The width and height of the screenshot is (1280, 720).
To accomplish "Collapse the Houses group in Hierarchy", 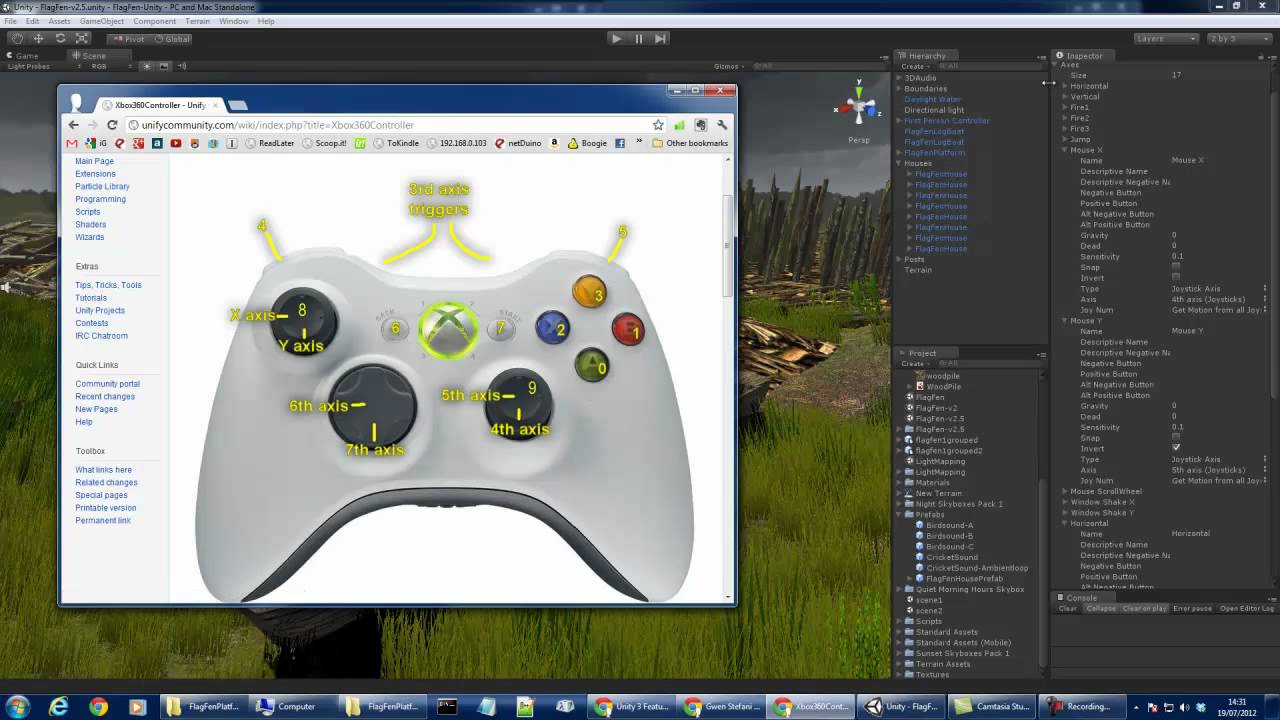I will 899,163.
